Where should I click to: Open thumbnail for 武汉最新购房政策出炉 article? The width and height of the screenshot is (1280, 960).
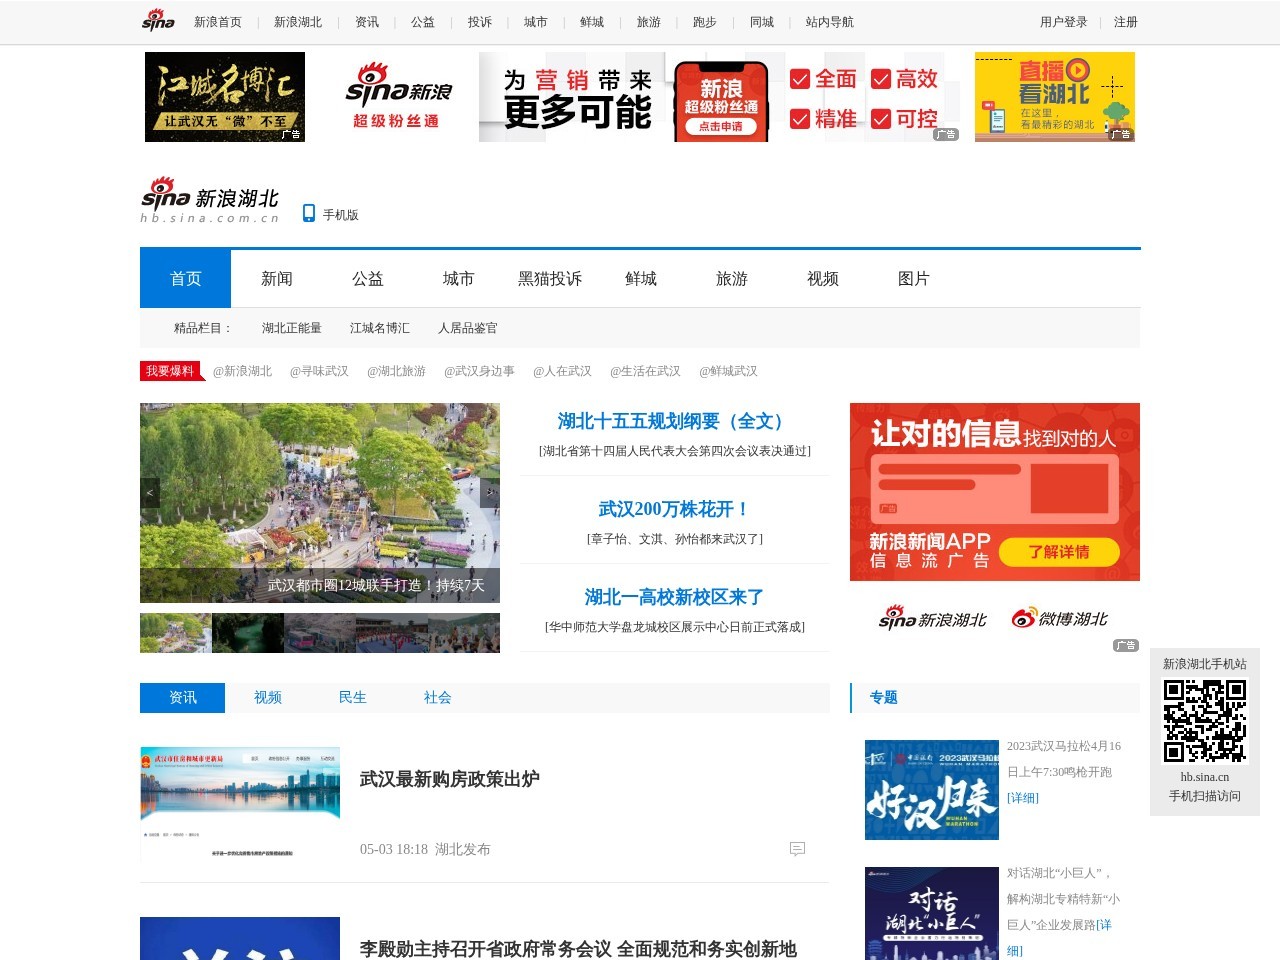point(240,805)
